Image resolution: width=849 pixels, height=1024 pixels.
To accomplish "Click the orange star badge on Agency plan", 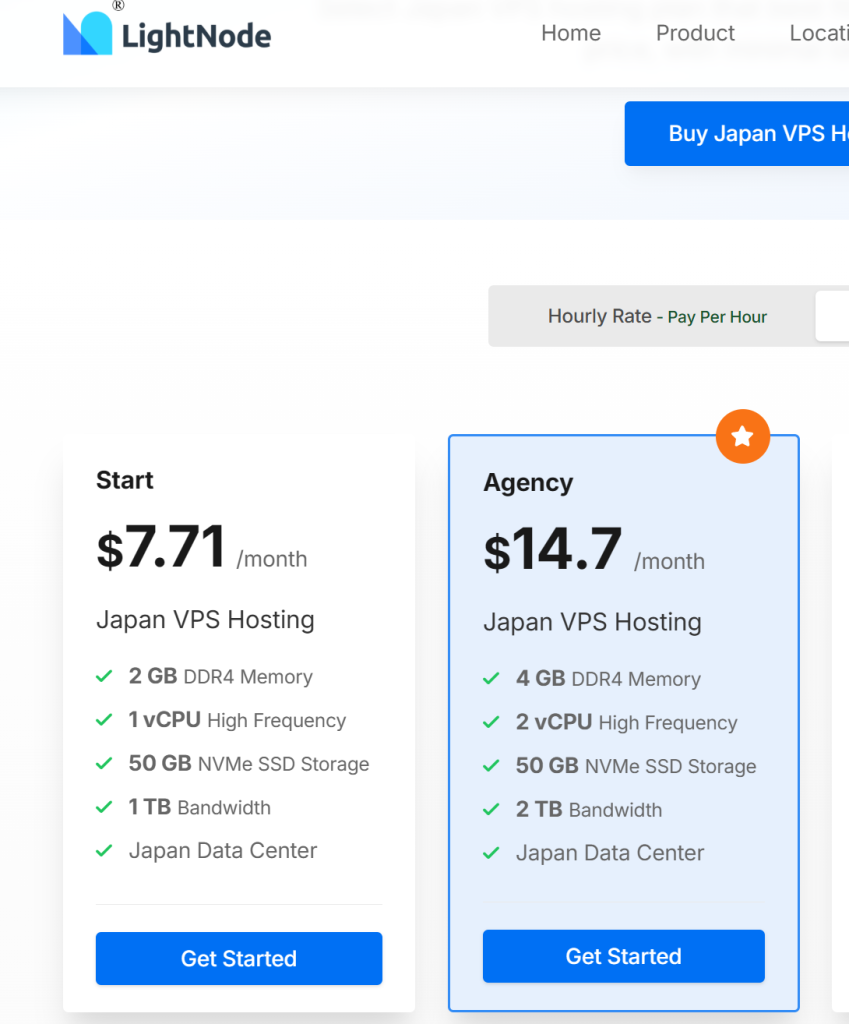I will point(743,436).
